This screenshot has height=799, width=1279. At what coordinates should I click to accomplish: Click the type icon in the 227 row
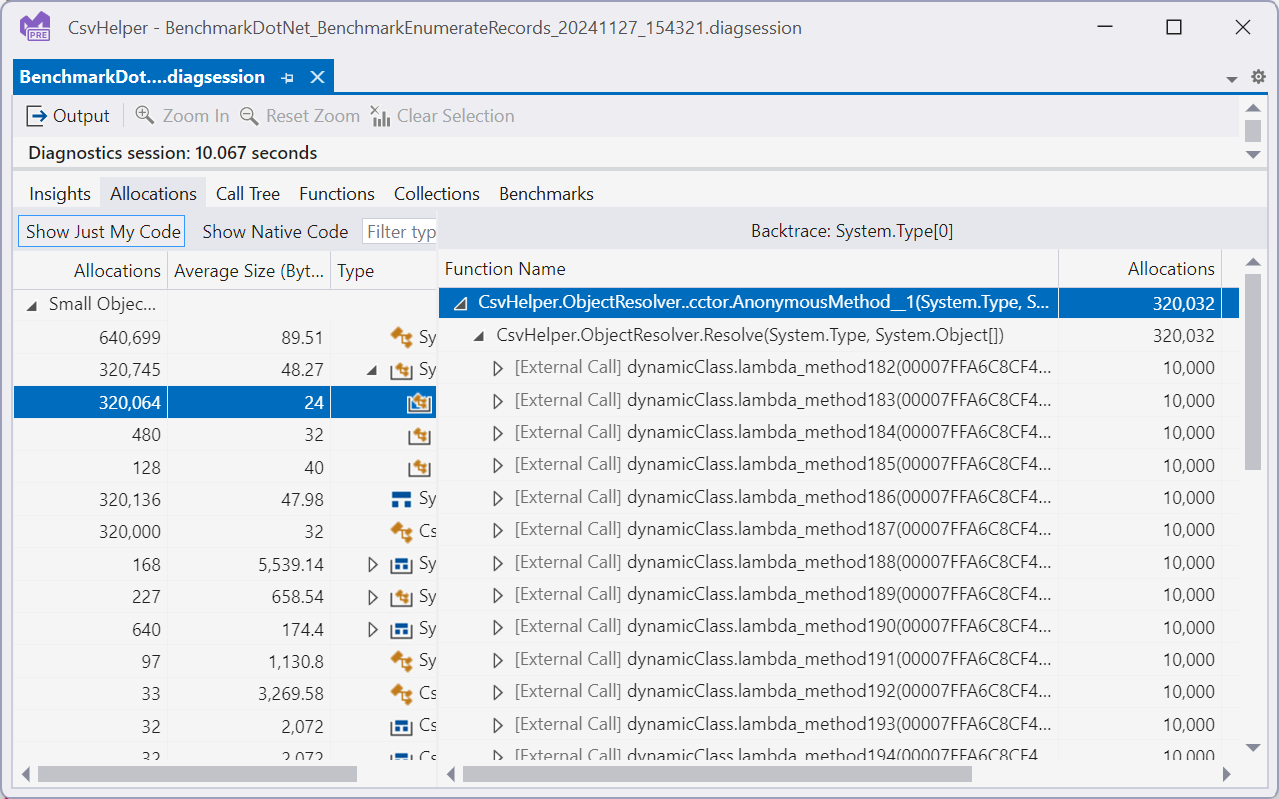click(x=402, y=597)
